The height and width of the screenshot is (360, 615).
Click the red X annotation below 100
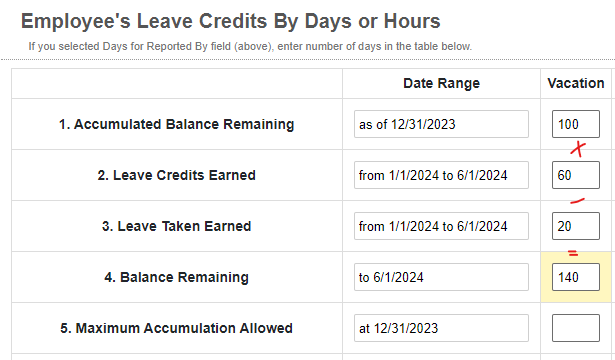tap(578, 149)
